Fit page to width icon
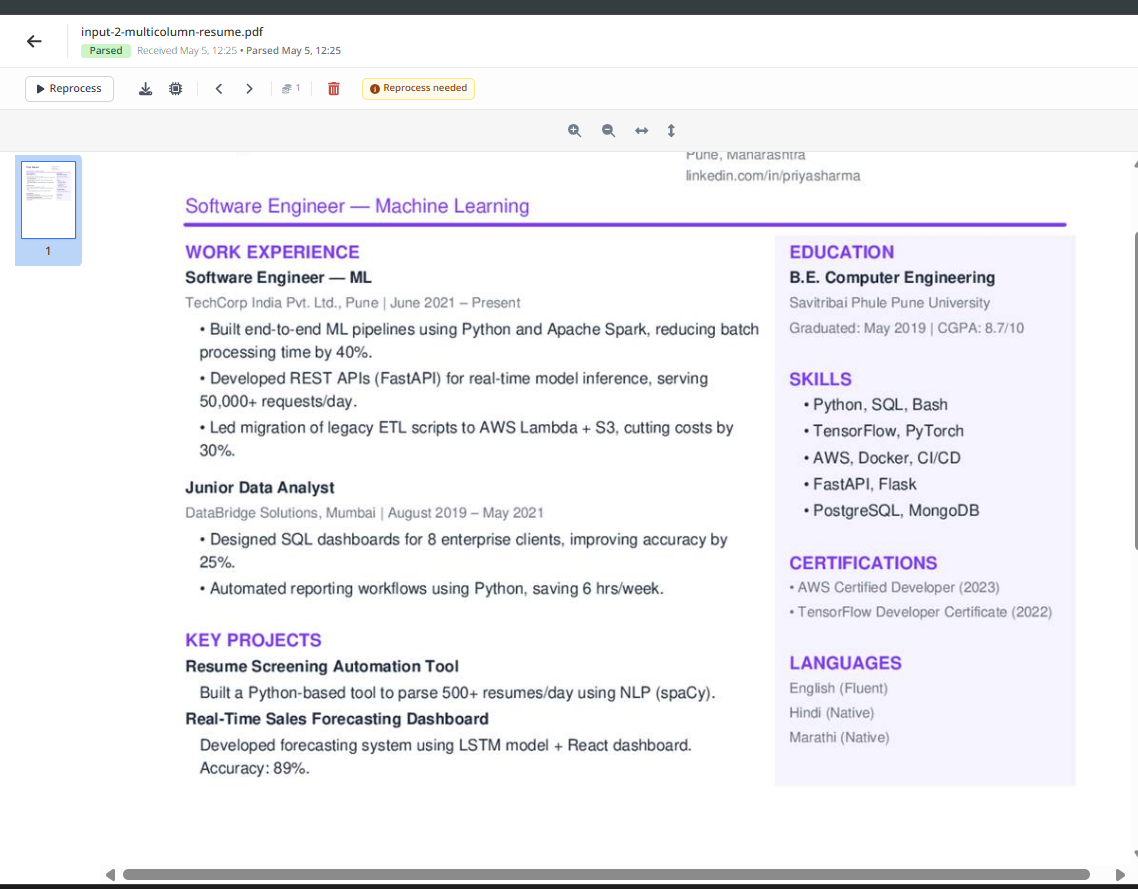 642,131
